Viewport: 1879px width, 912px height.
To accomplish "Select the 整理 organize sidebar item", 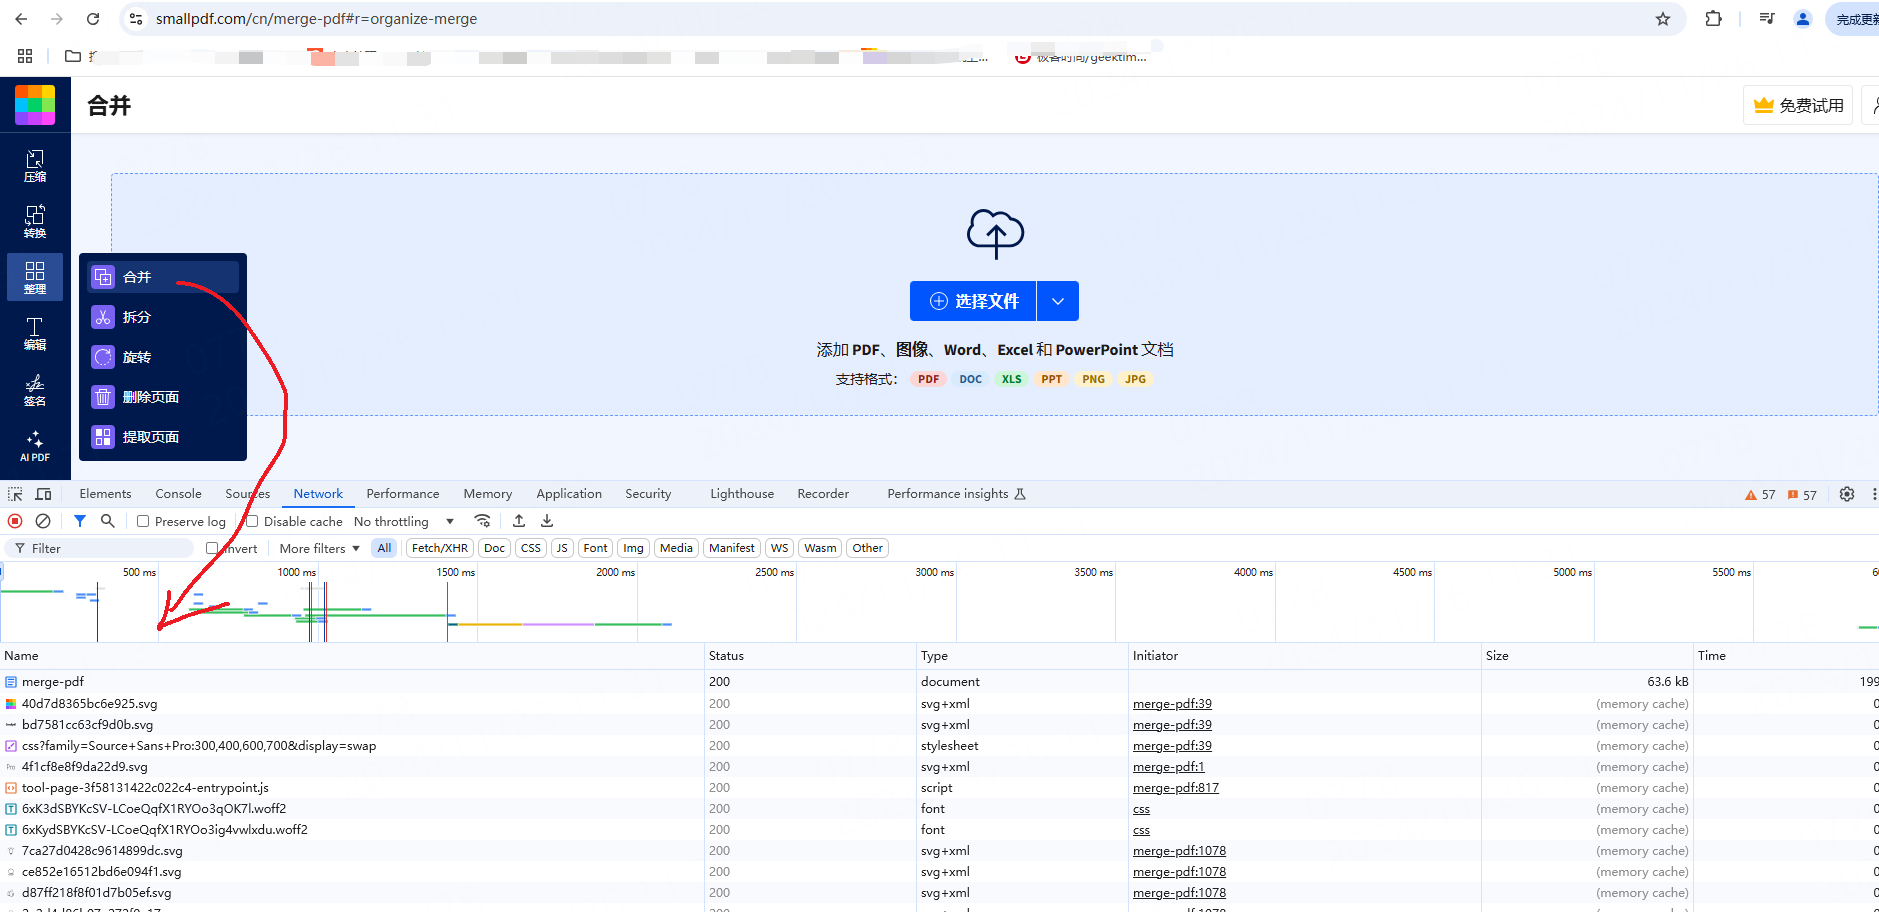I will point(35,278).
